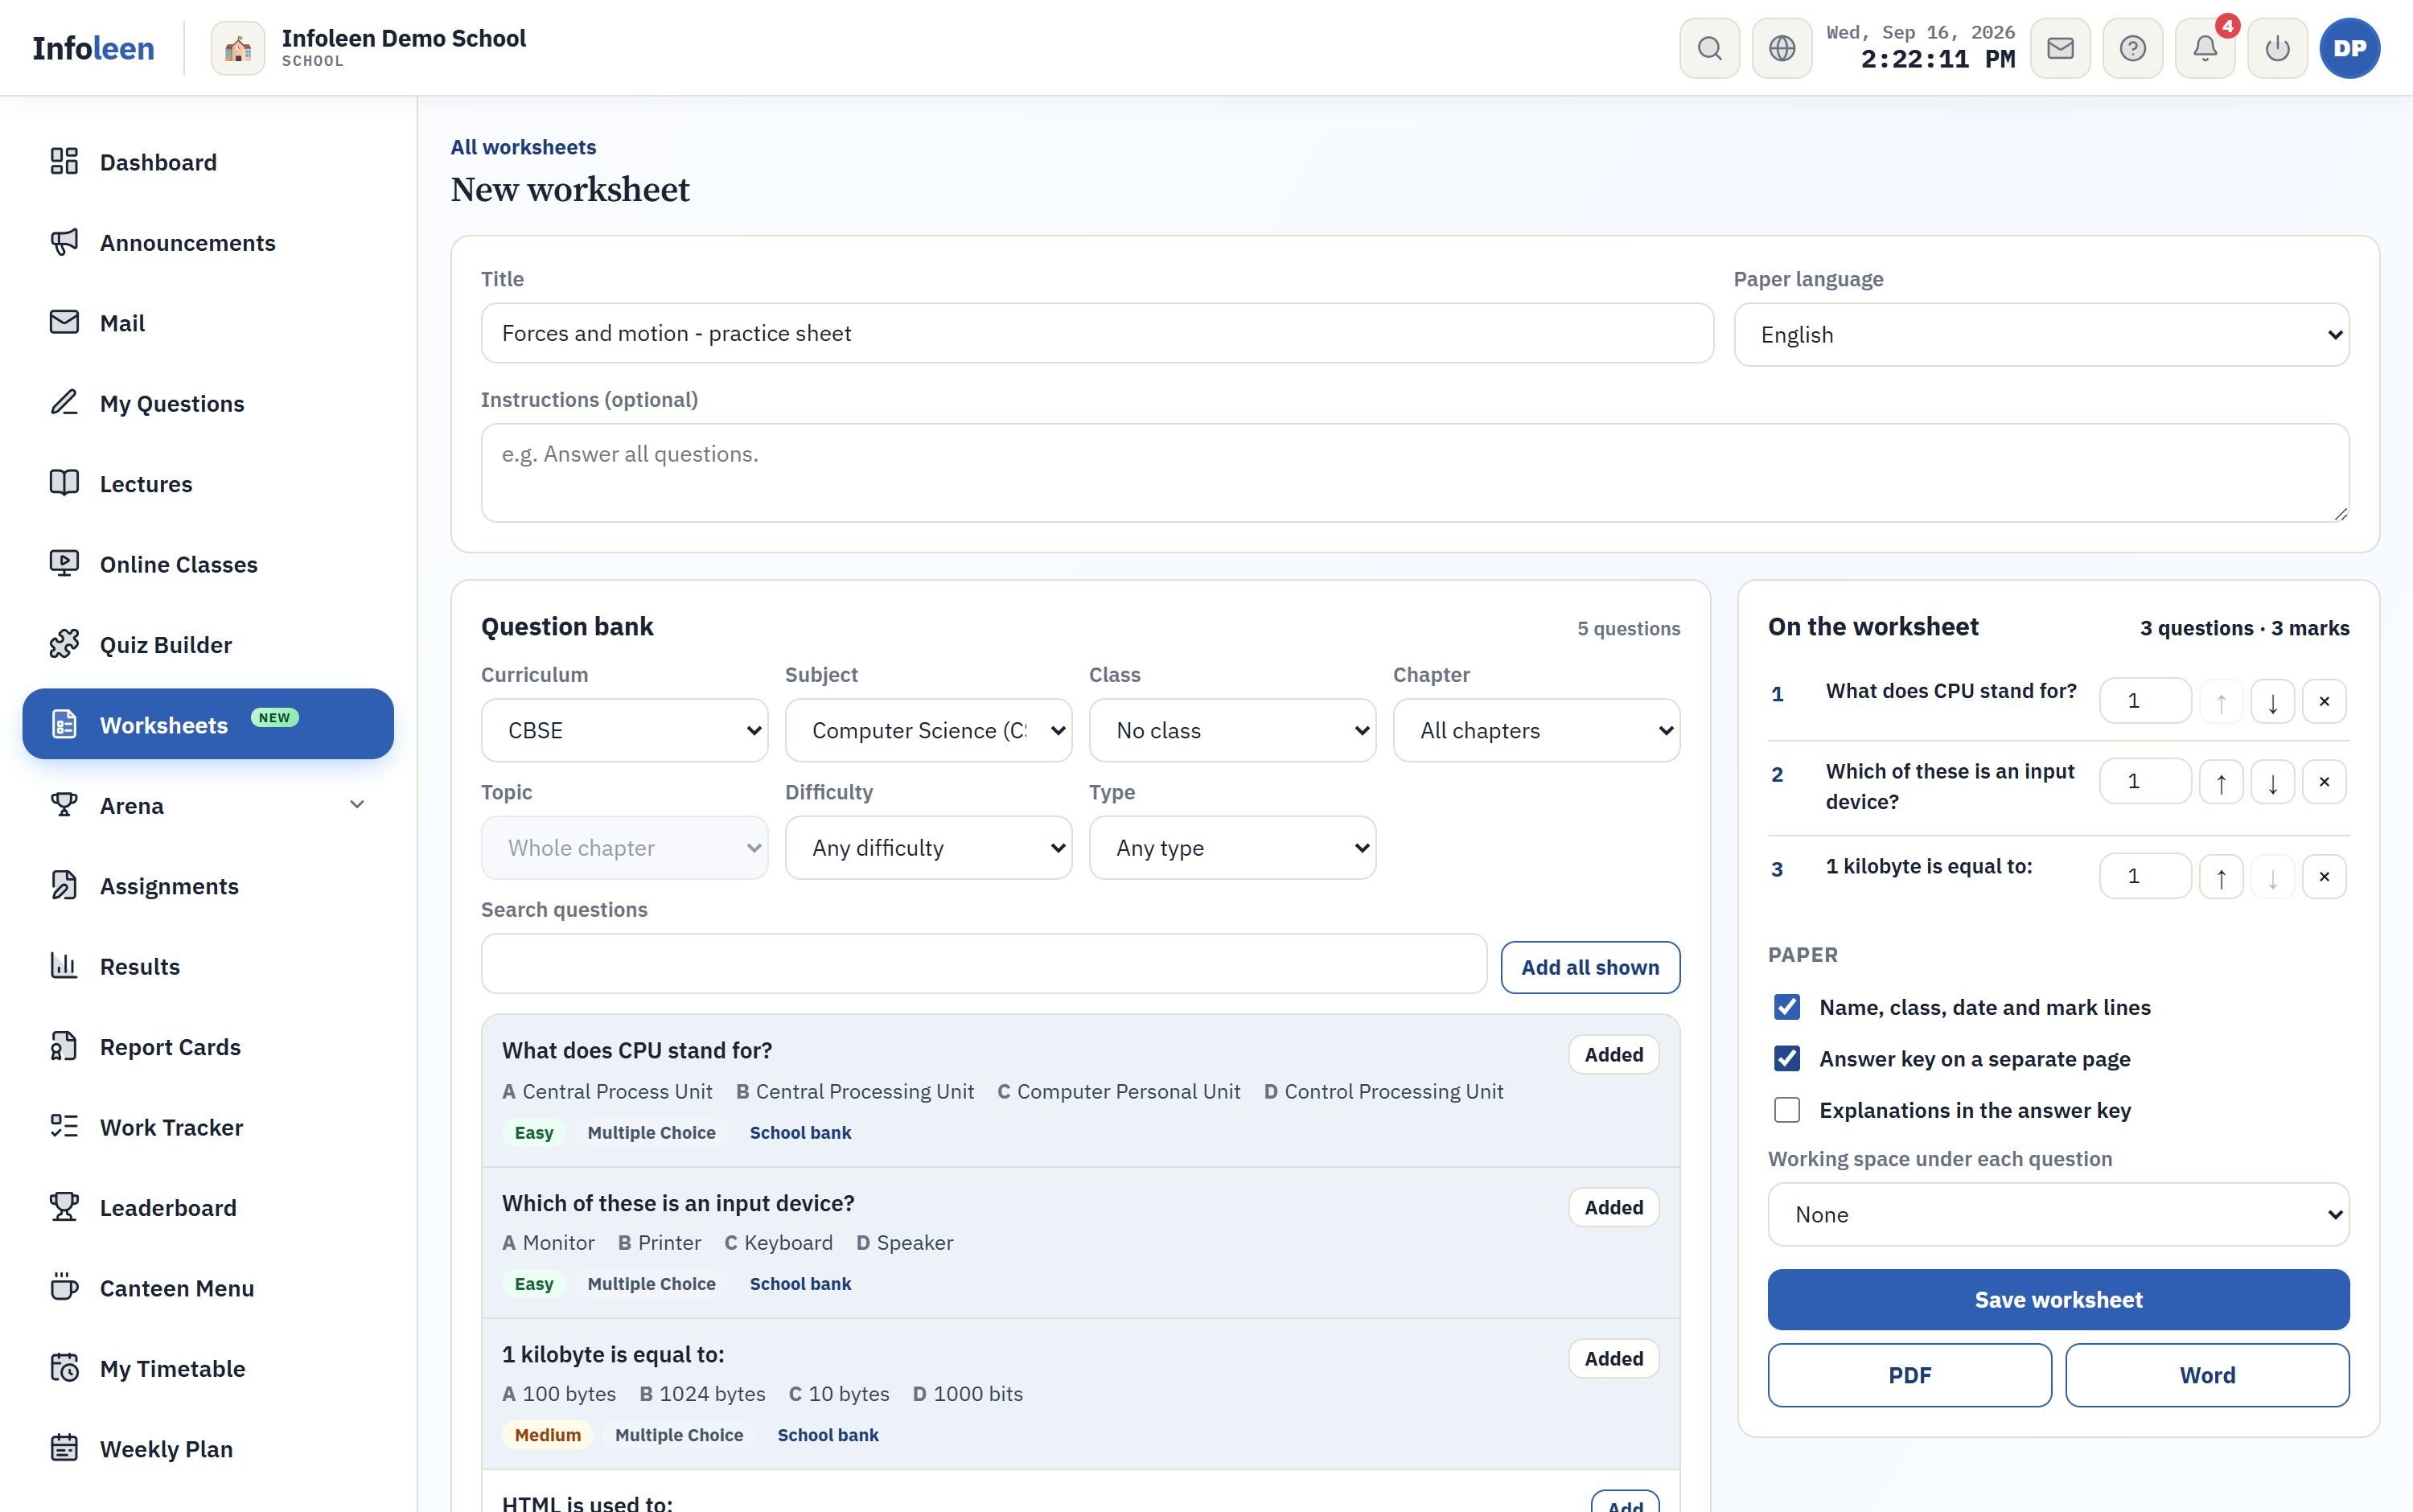Open the Subject dropdown
2413x1512 pixels.
pyautogui.click(x=928, y=731)
